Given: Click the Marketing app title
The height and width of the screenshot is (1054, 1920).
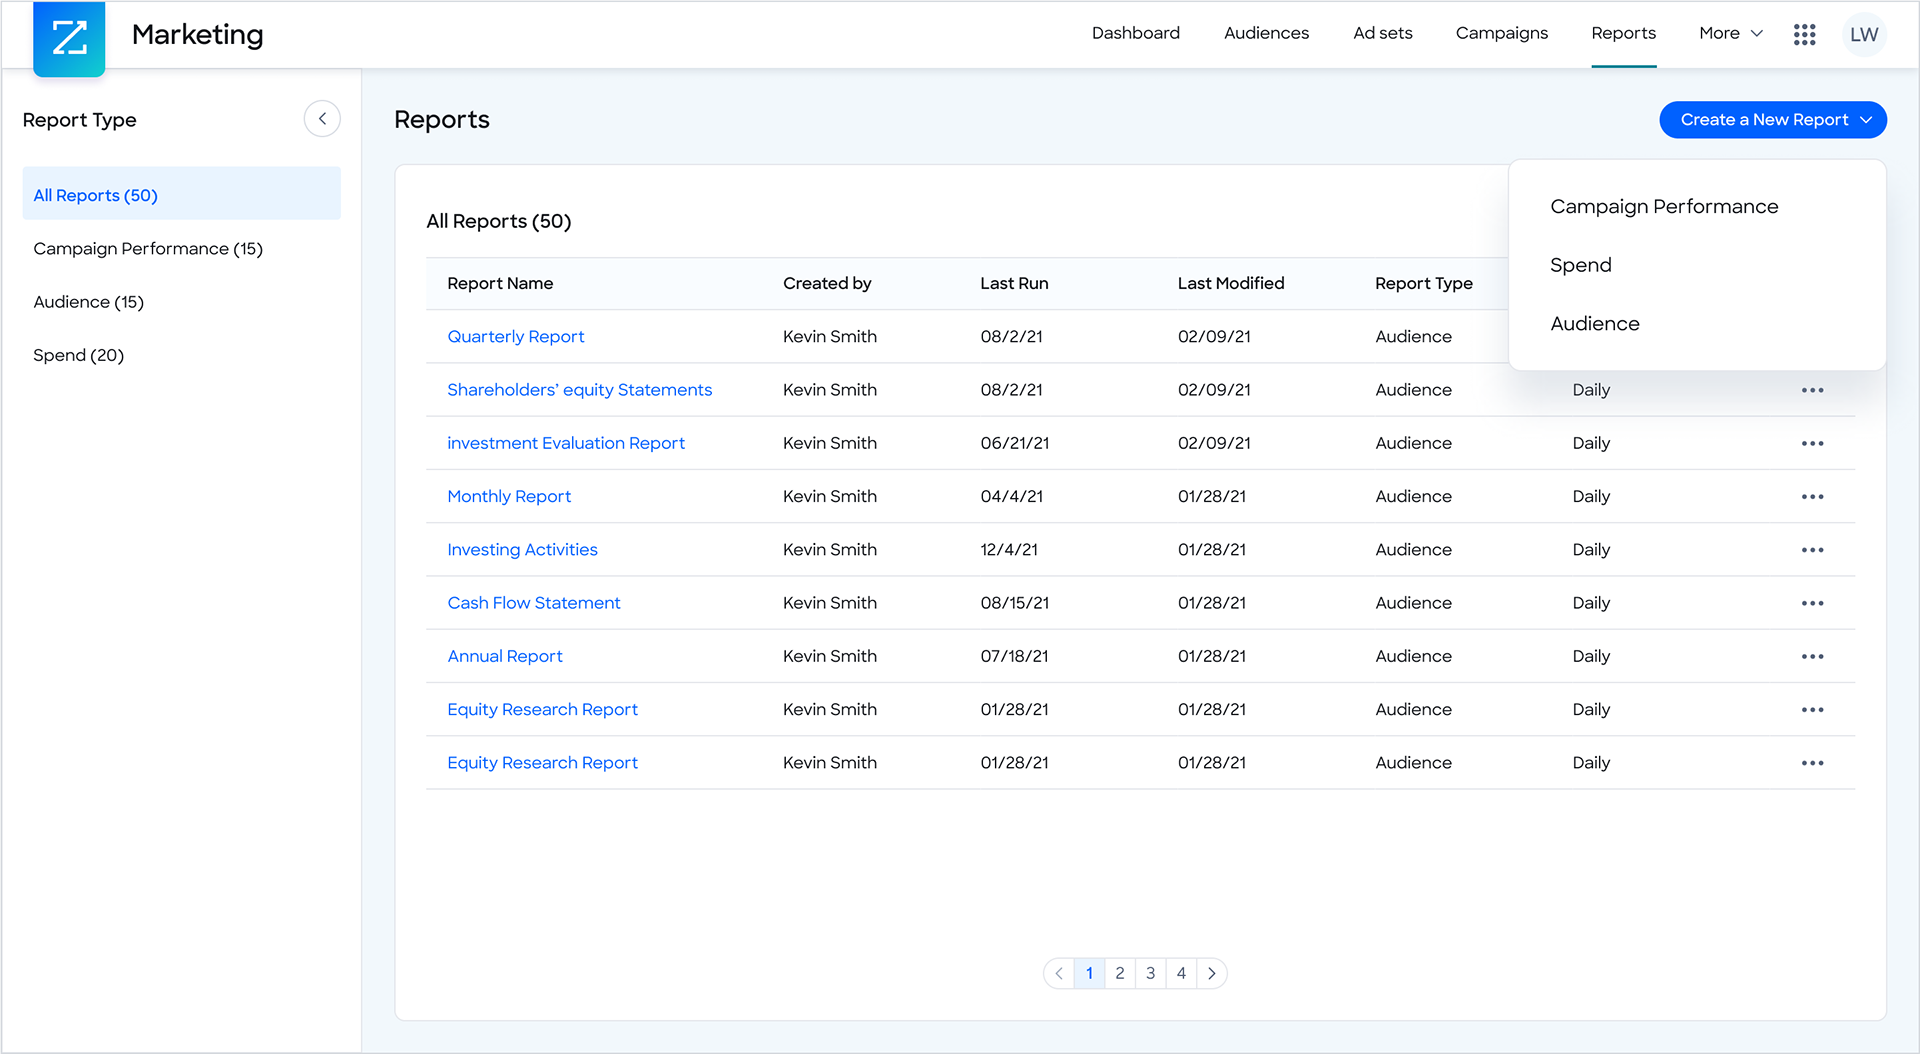Looking at the screenshot, I should 197,34.
